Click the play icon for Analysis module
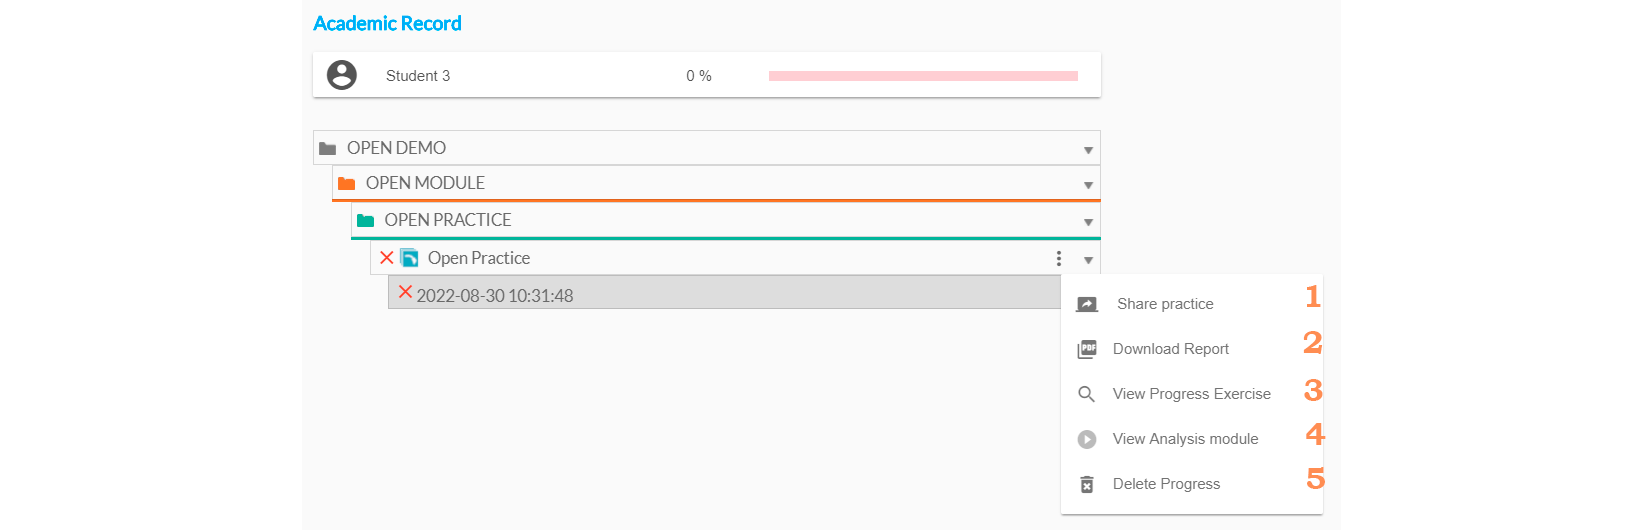Screen dimensions: 1644x530 (x=1087, y=439)
